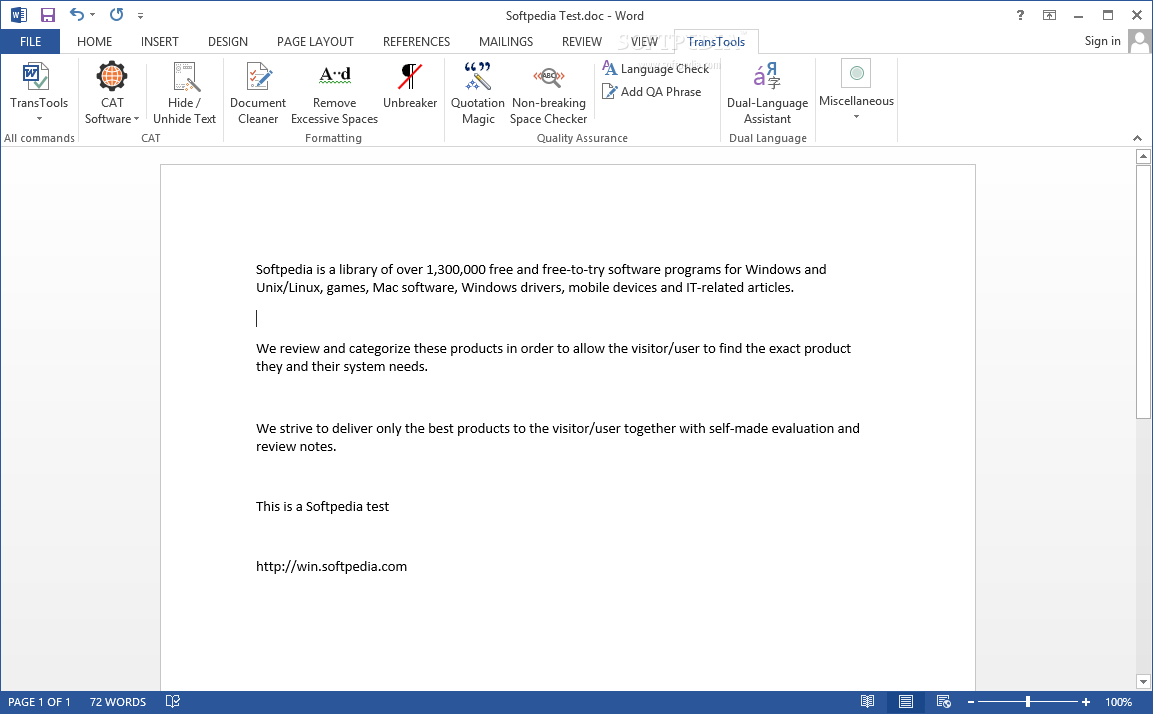The image size is (1153, 714).
Task: Switch to Print Layout view
Action: pyautogui.click(x=906, y=702)
